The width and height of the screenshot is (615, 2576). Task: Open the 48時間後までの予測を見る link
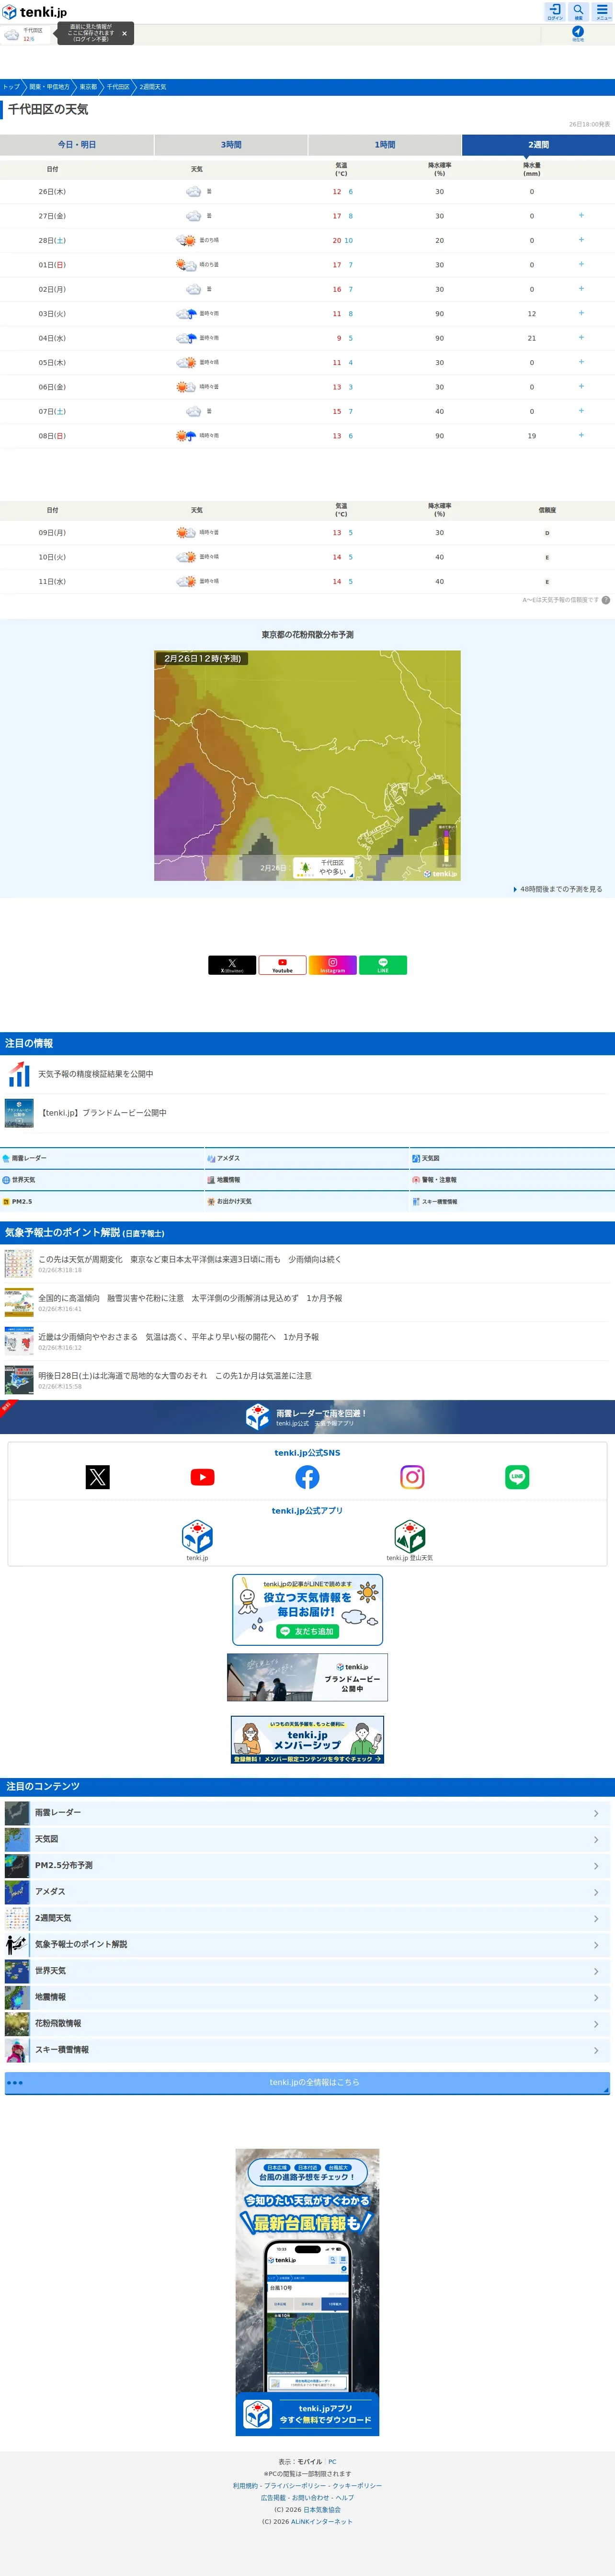coord(558,889)
